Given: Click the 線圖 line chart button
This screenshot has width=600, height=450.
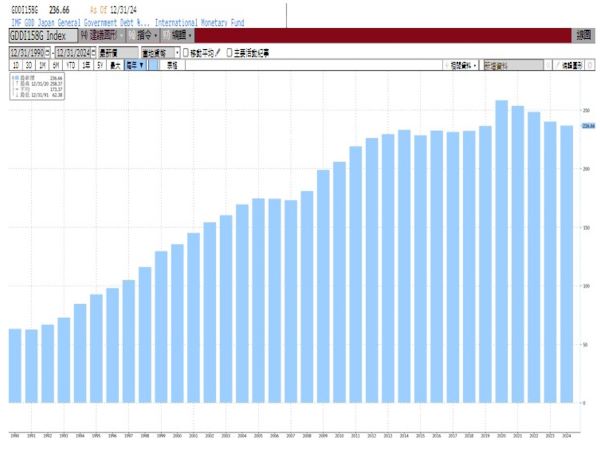Looking at the screenshot, I should point(584,36).
